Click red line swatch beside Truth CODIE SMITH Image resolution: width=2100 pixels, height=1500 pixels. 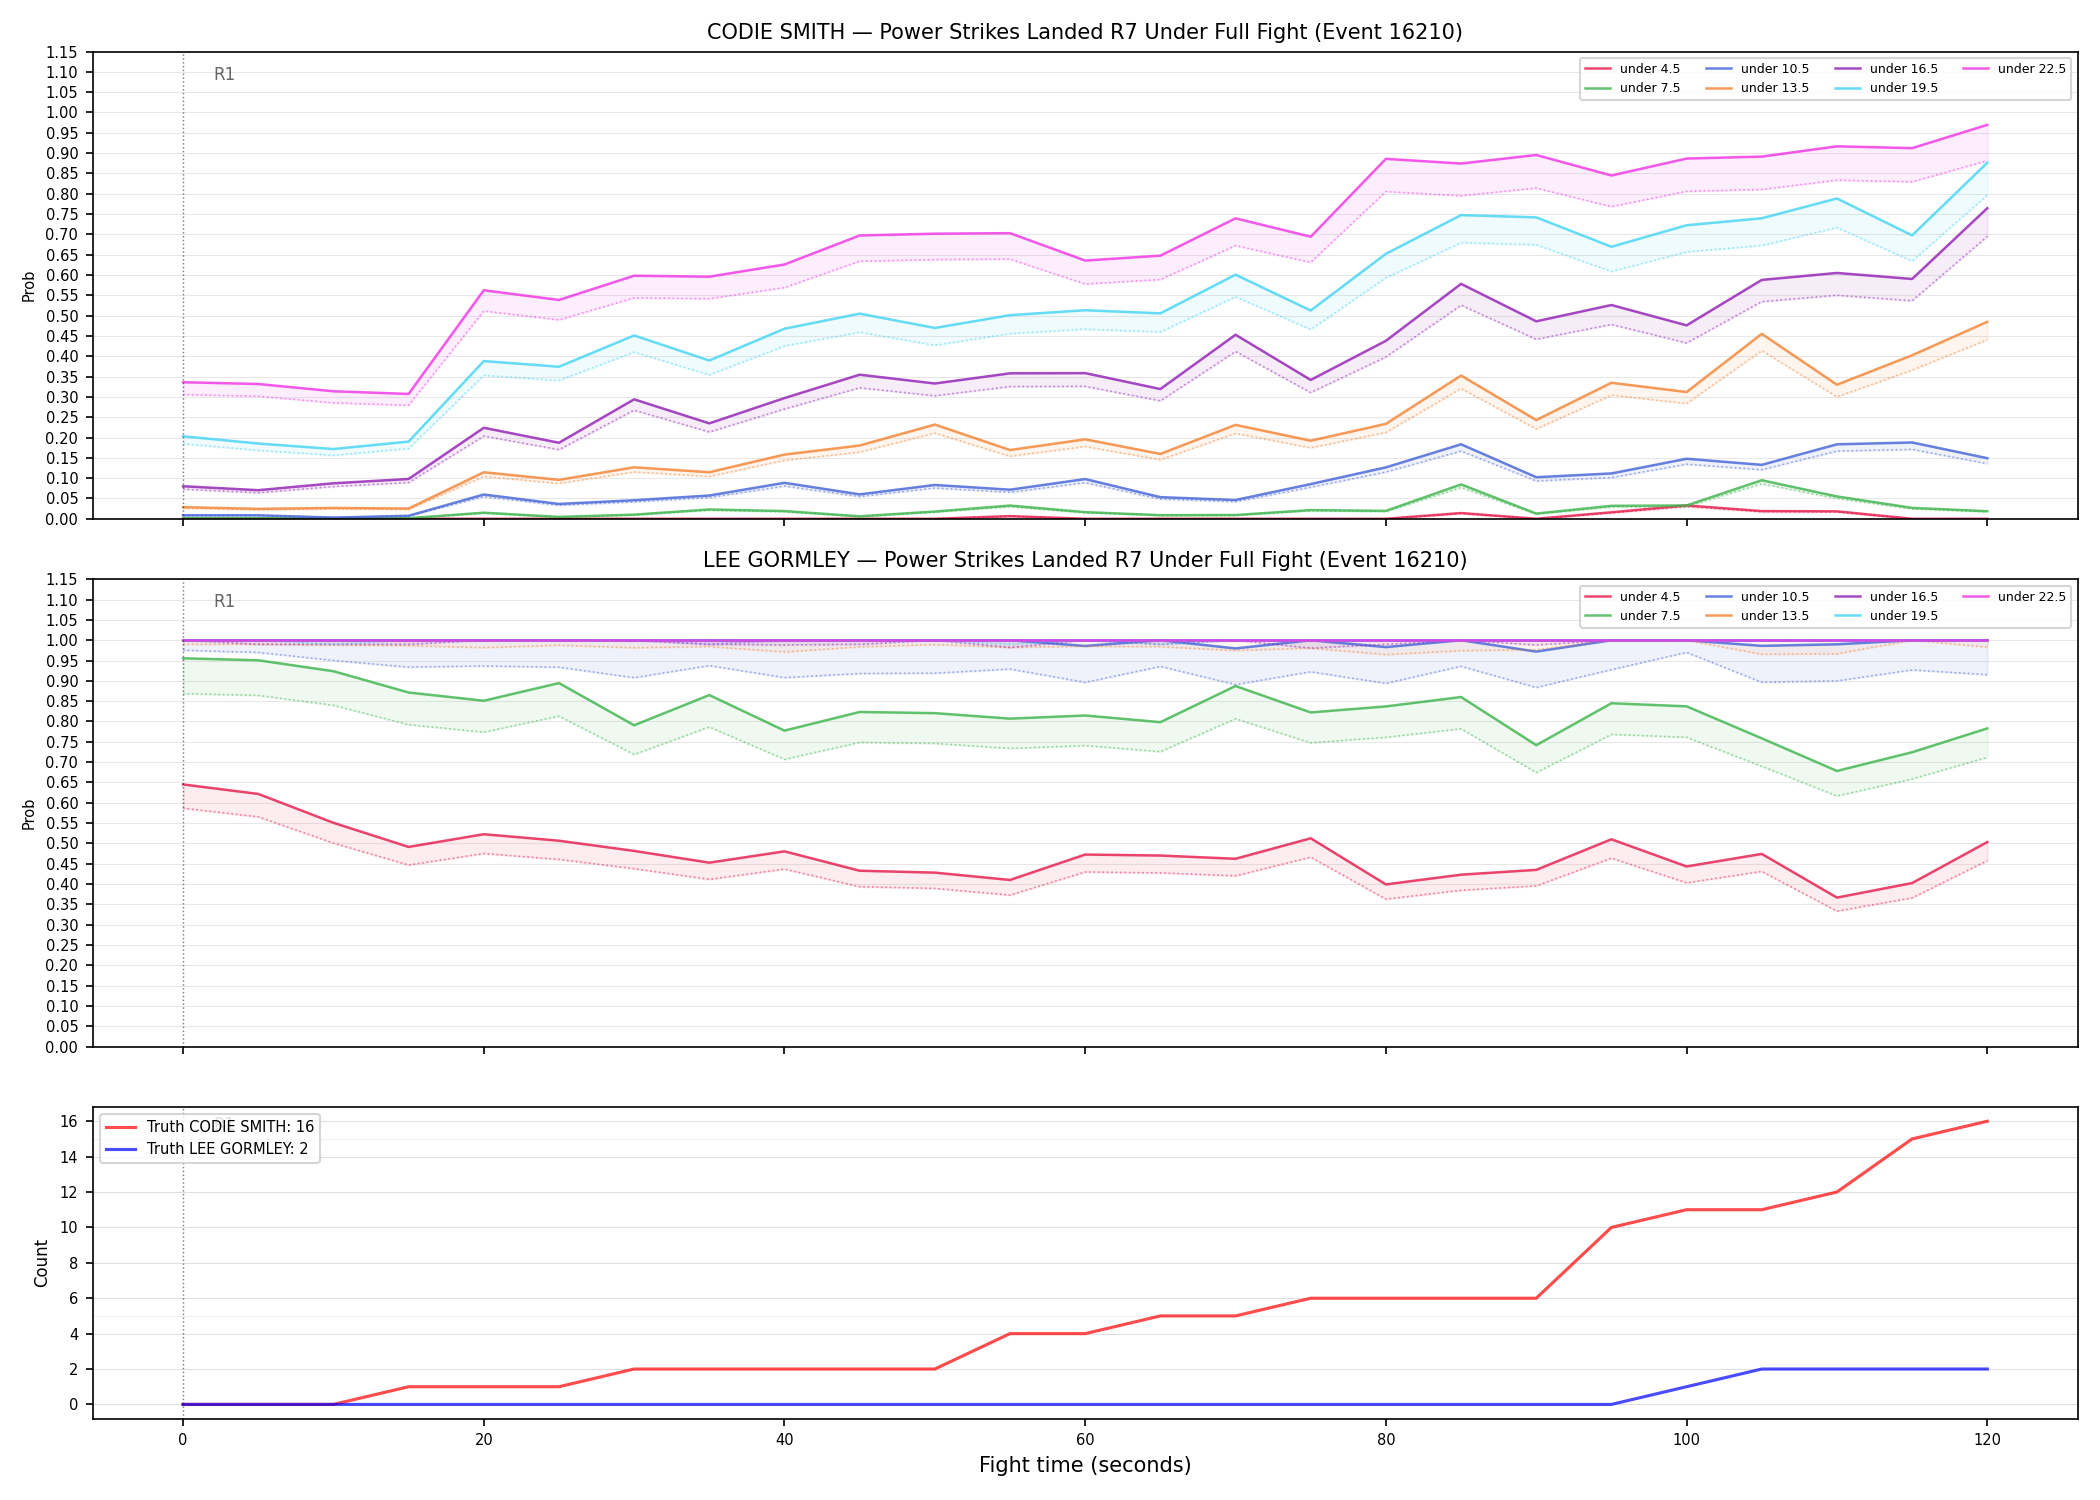click(121, 1127)
